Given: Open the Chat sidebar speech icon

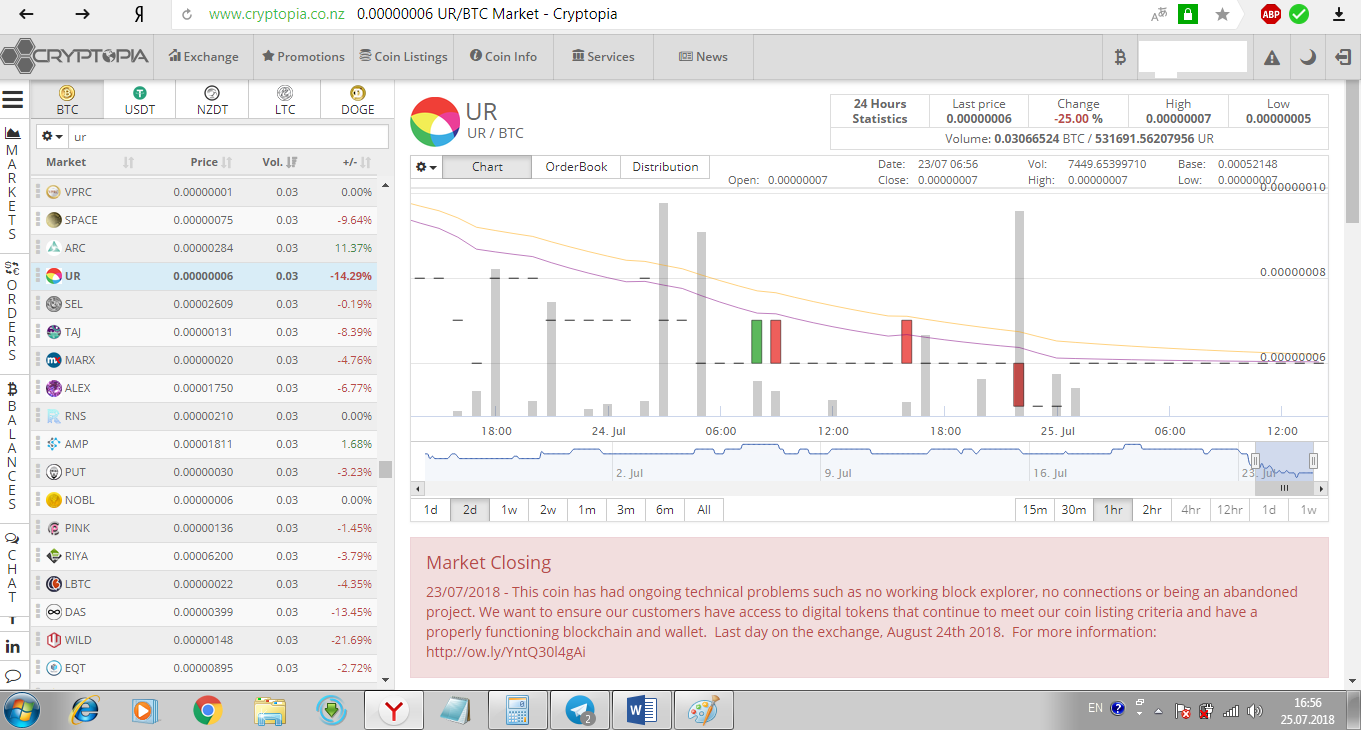Looking at the screenshot, I should tap(12, 538).
